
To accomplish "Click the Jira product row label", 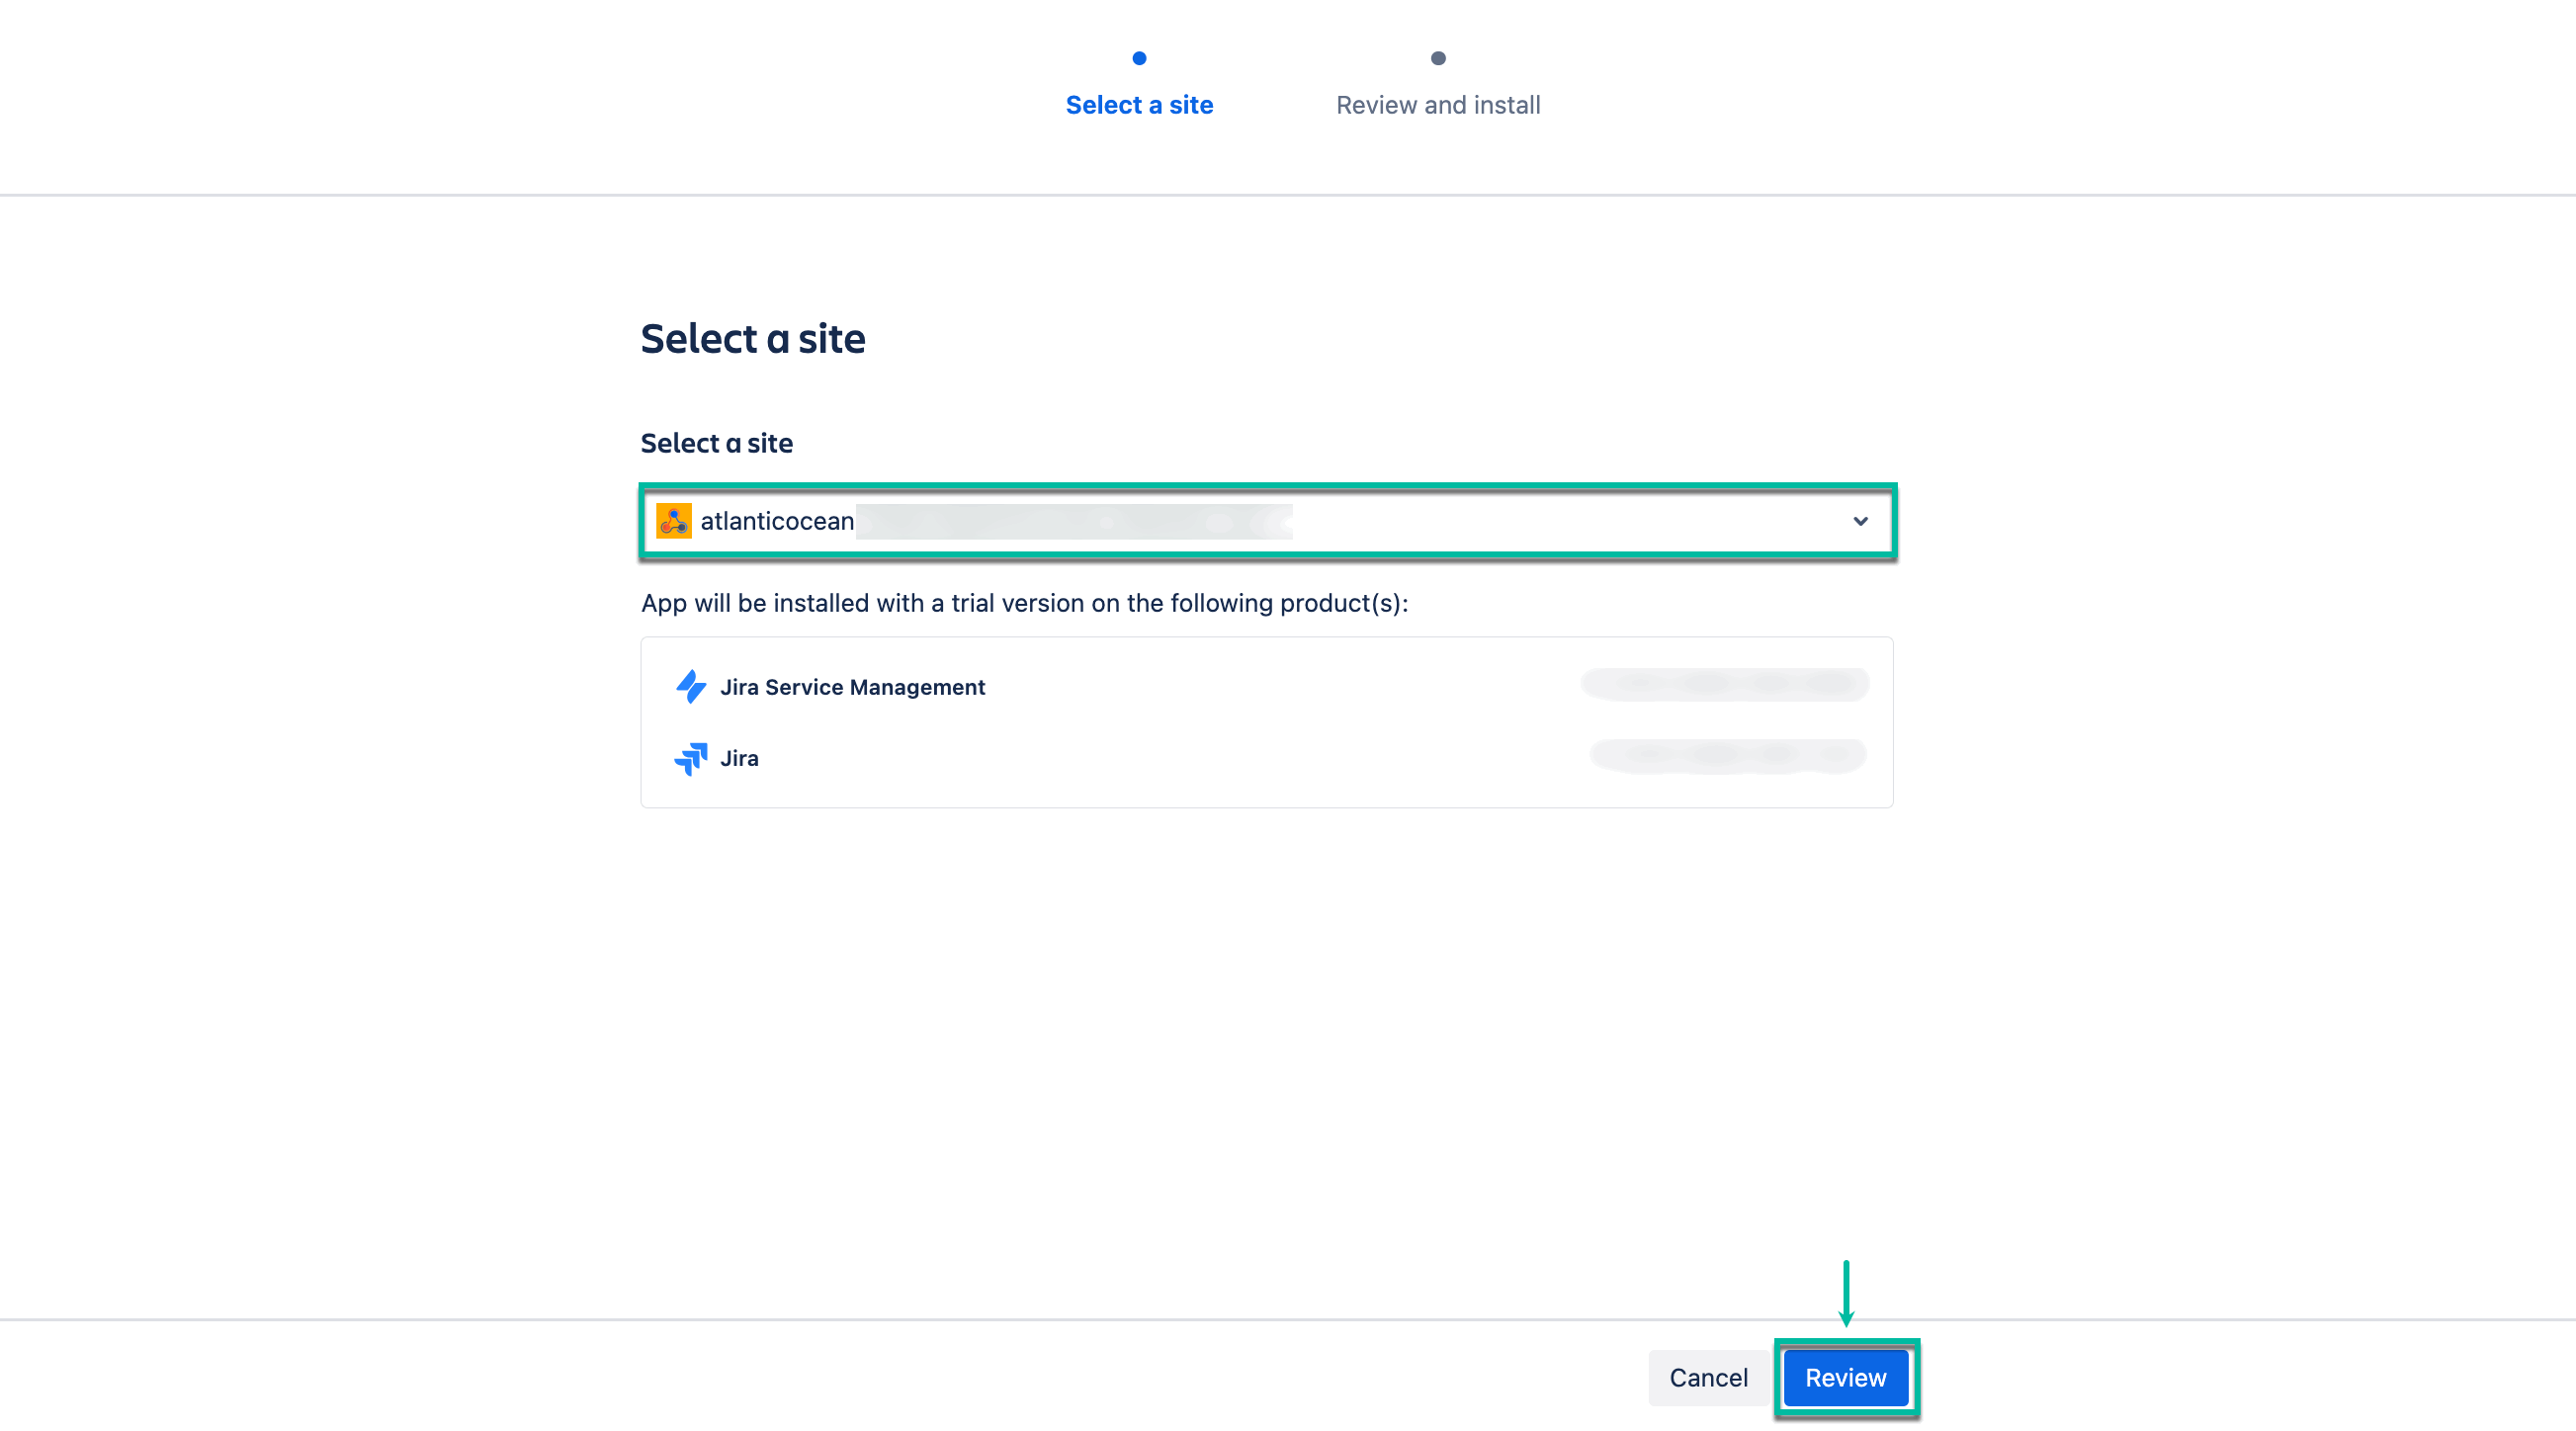I will 739,758.
